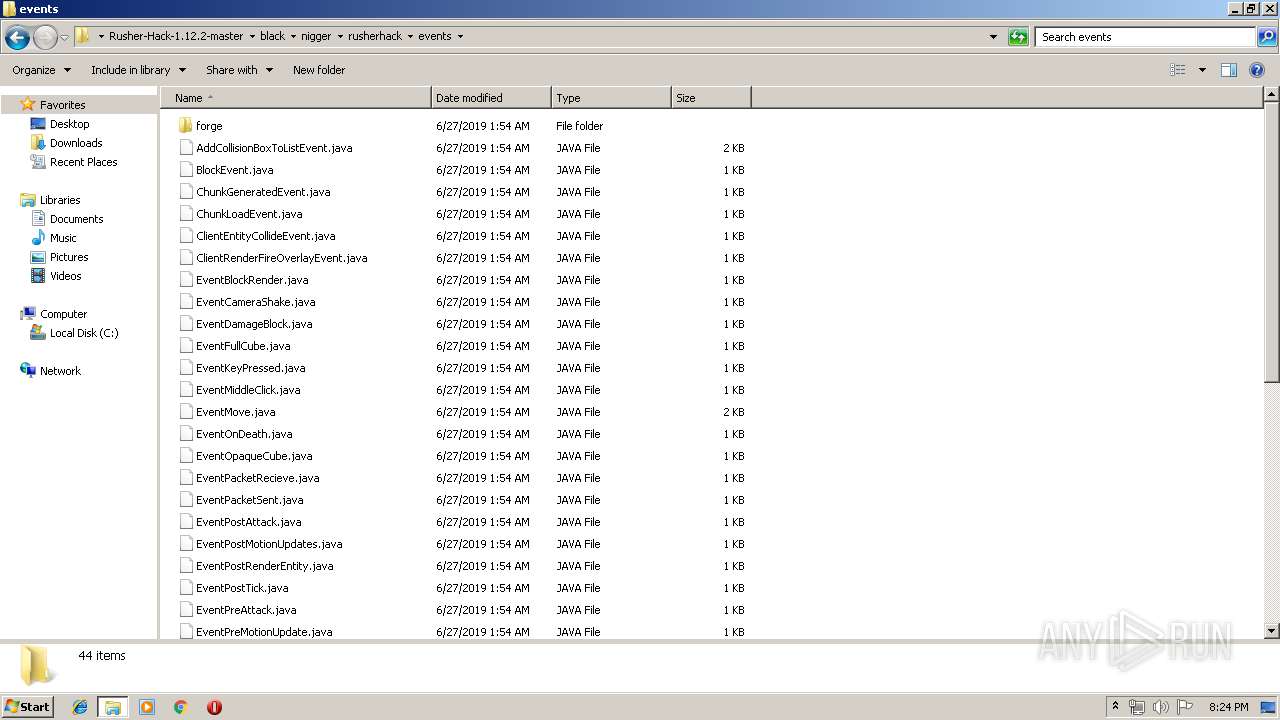Open Downloads in the navigation pane
Image resolution: width=1280 pixels, height=720 pixels.
76,143
